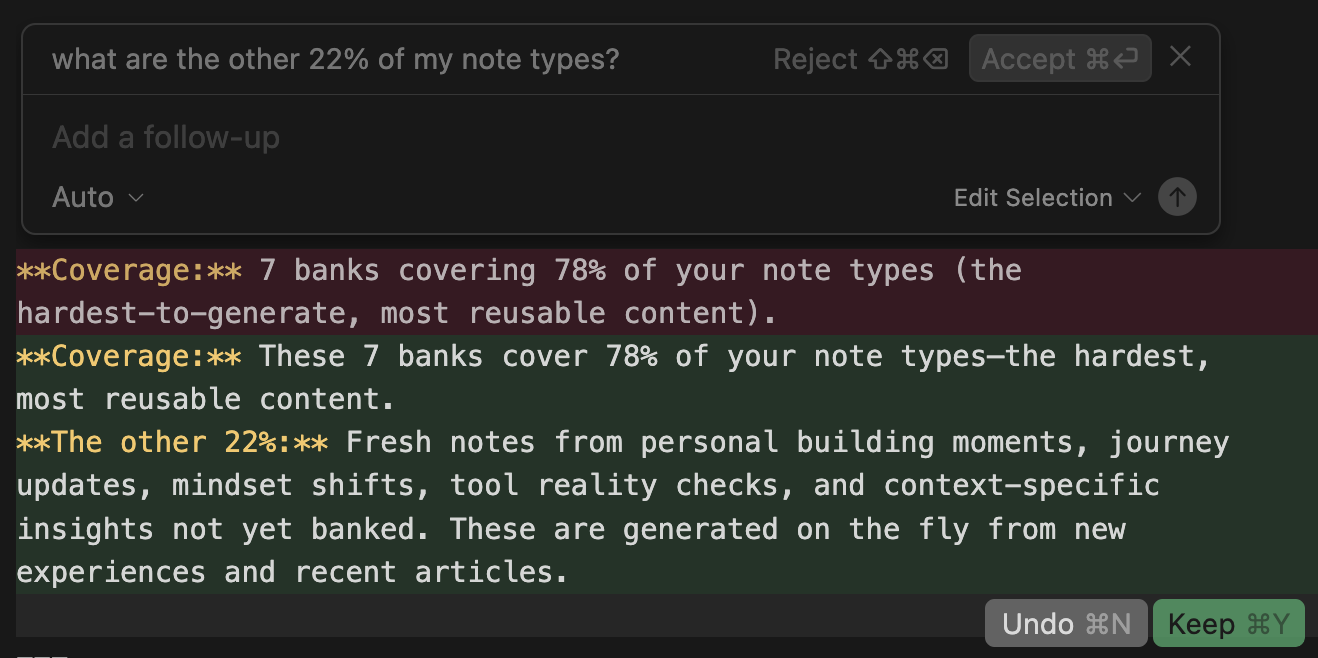
Task: Click the green added Coverage heading
Action: tap(129, 356)
